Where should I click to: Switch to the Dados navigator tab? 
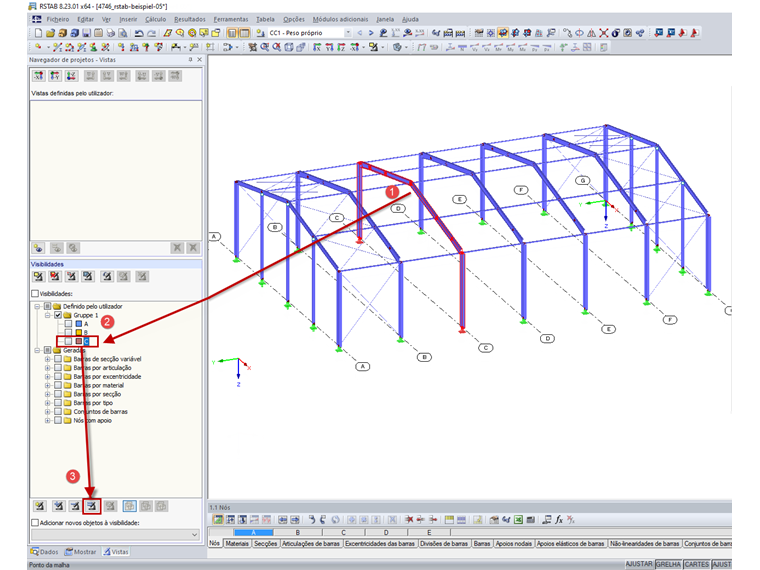coord(44,552)
